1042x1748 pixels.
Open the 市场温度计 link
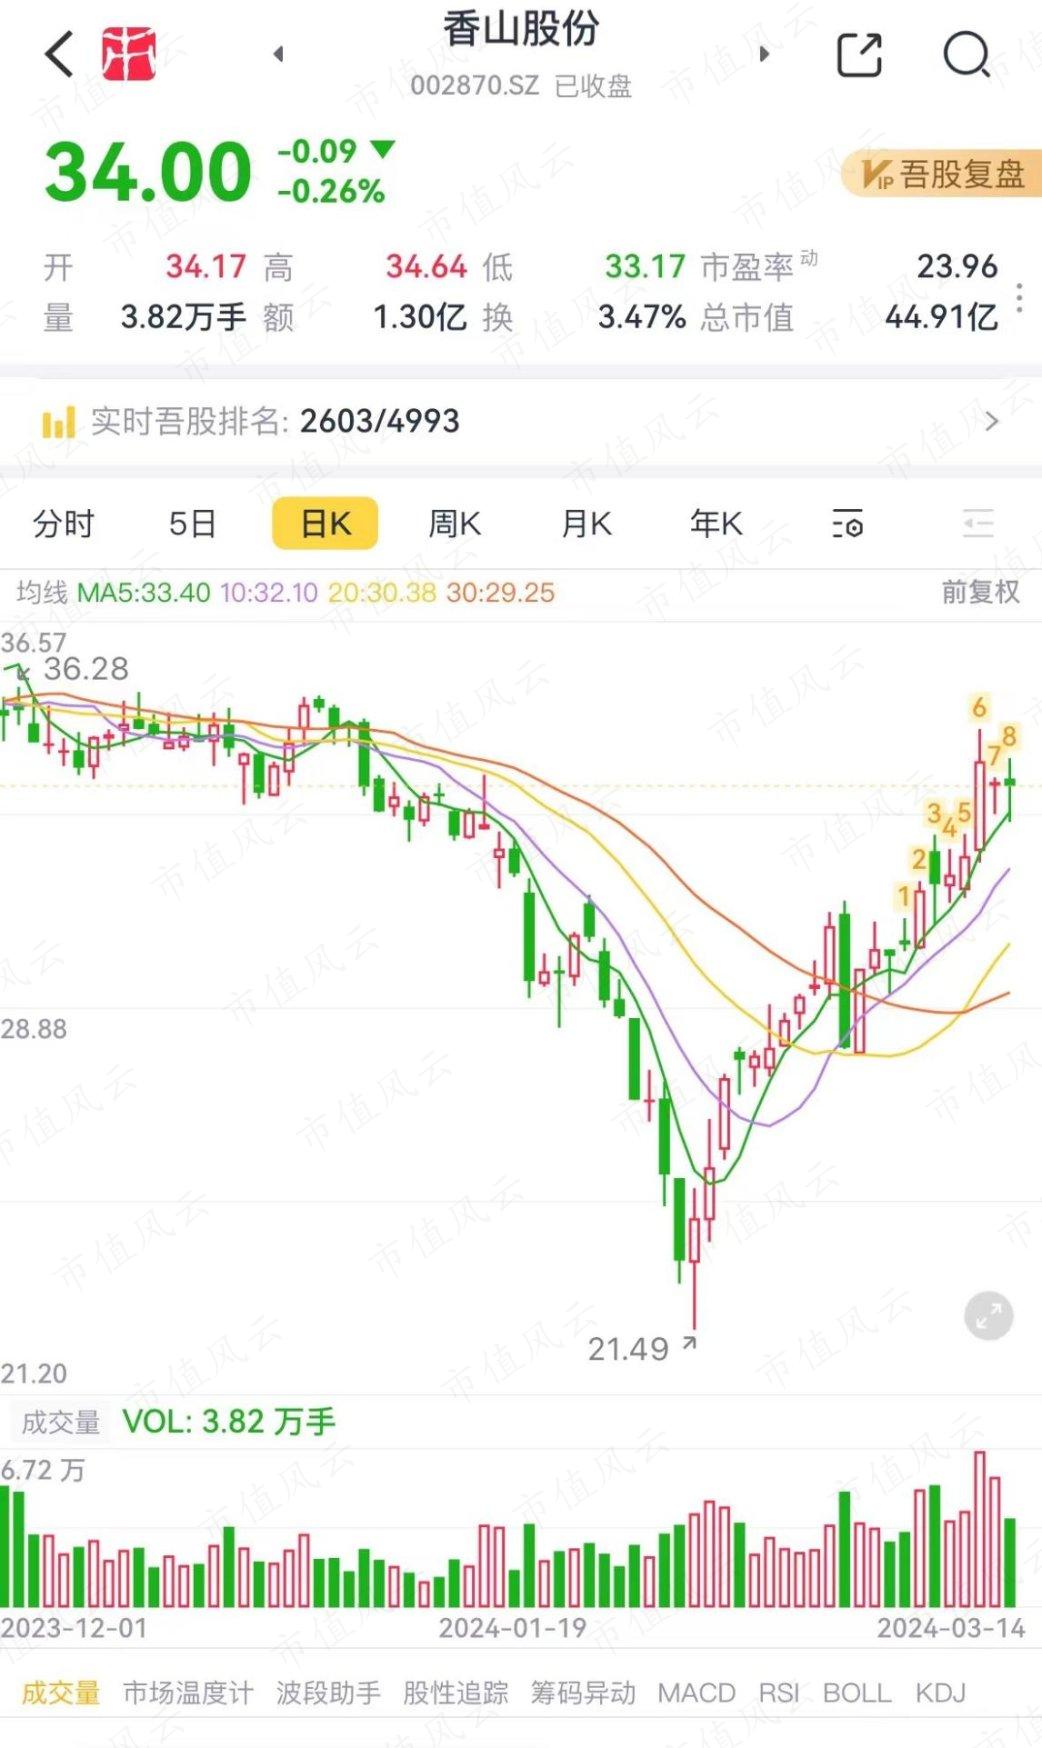[x=188, y=1693]
